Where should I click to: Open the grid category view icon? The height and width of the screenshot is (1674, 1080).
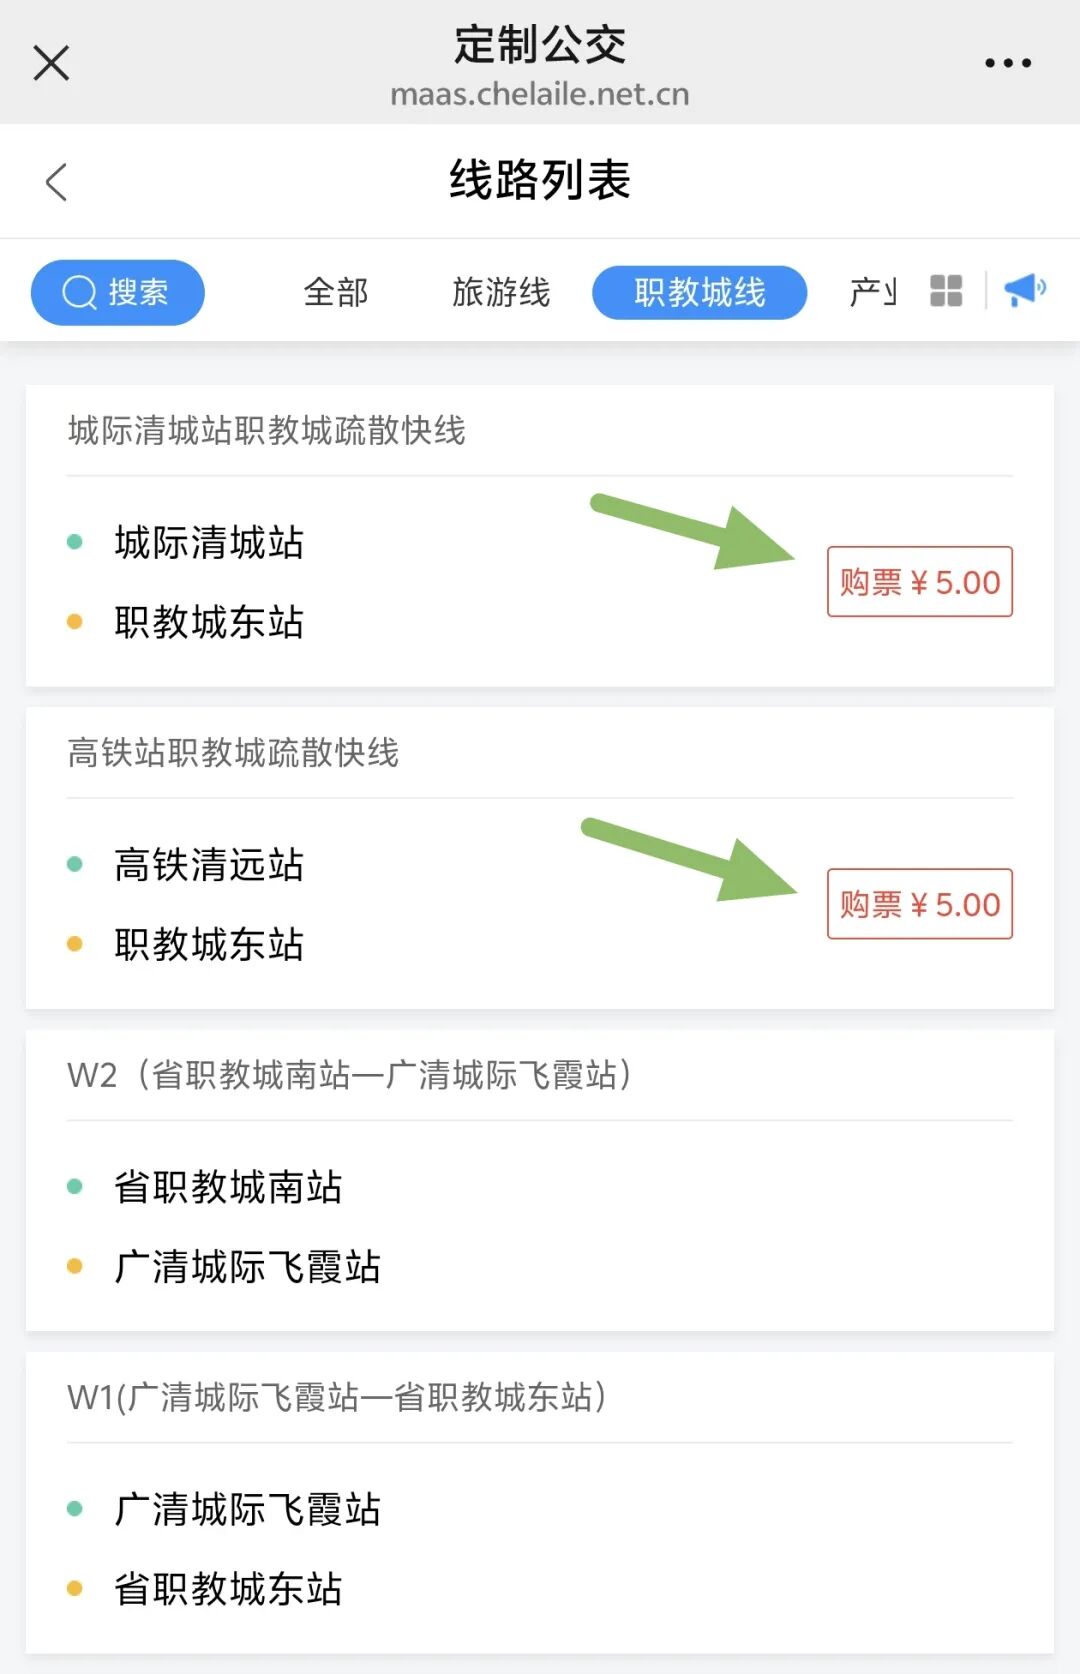(945, 291)
